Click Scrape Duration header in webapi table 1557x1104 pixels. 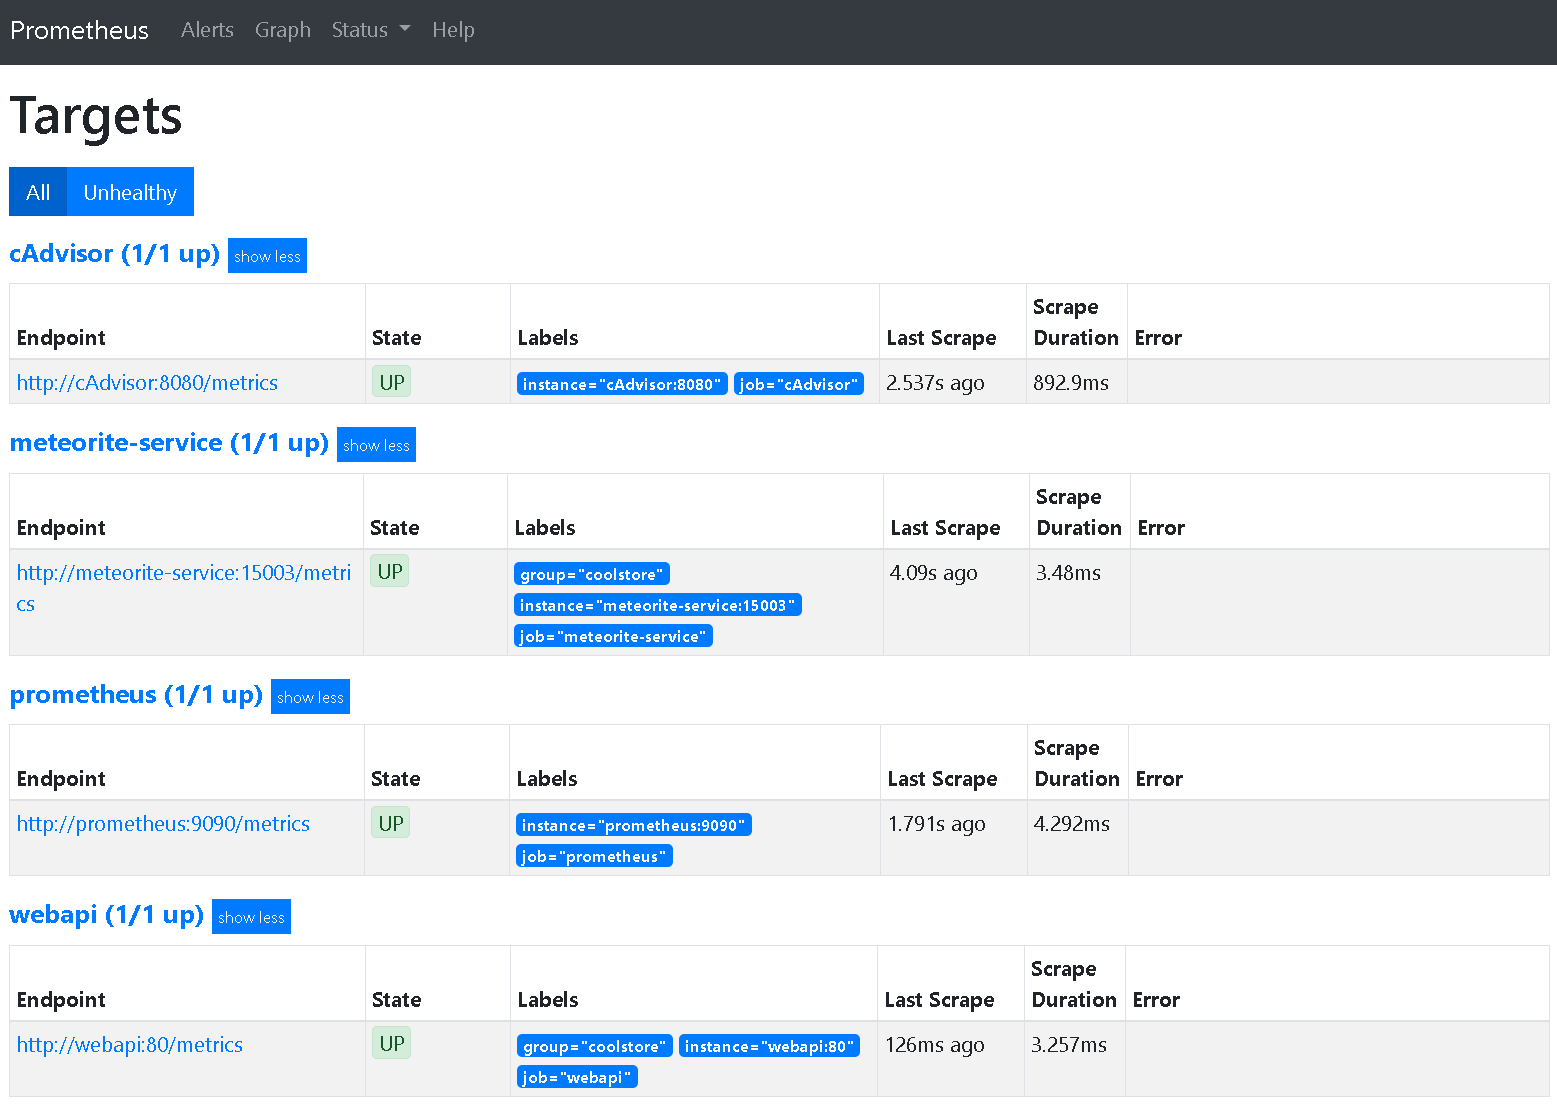[1074, 984]
